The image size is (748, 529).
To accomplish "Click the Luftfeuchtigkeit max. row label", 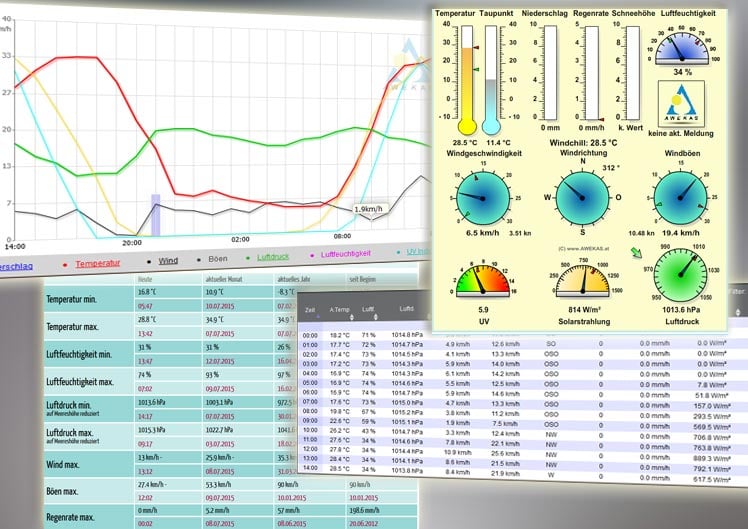I will click(80, 382).
